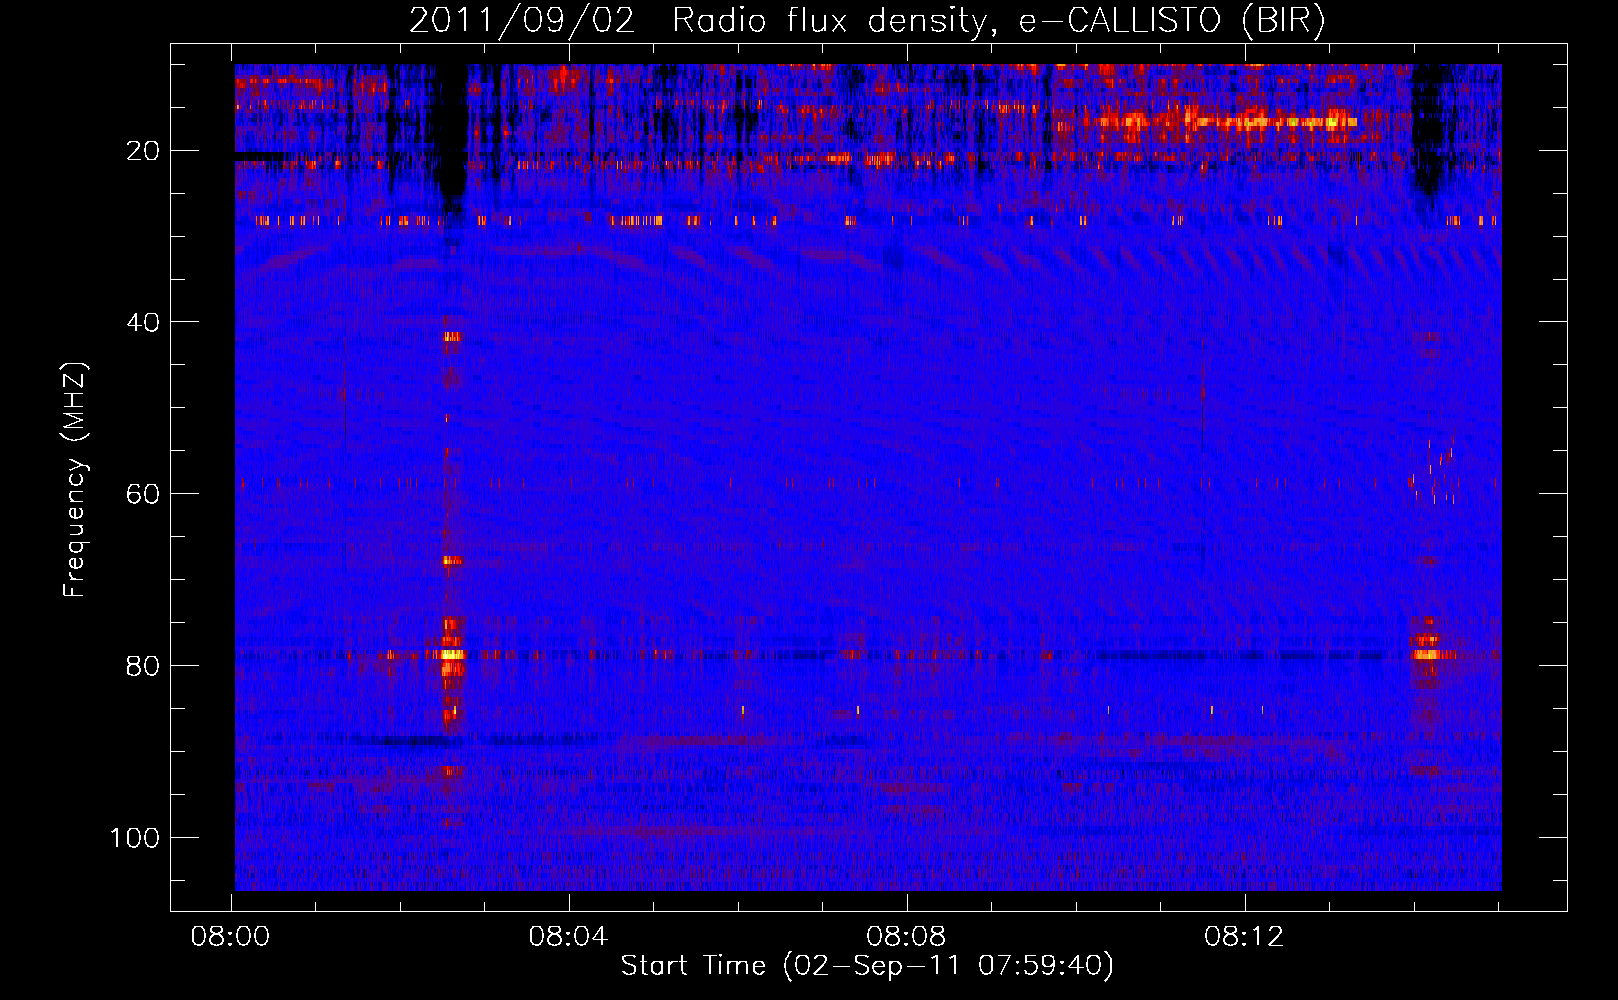The image size is (1618, 1000).
Task: Click the 'Frequency (MHZ)' vertical axis label
Action: pyautogui.click(x=76, y=479)
